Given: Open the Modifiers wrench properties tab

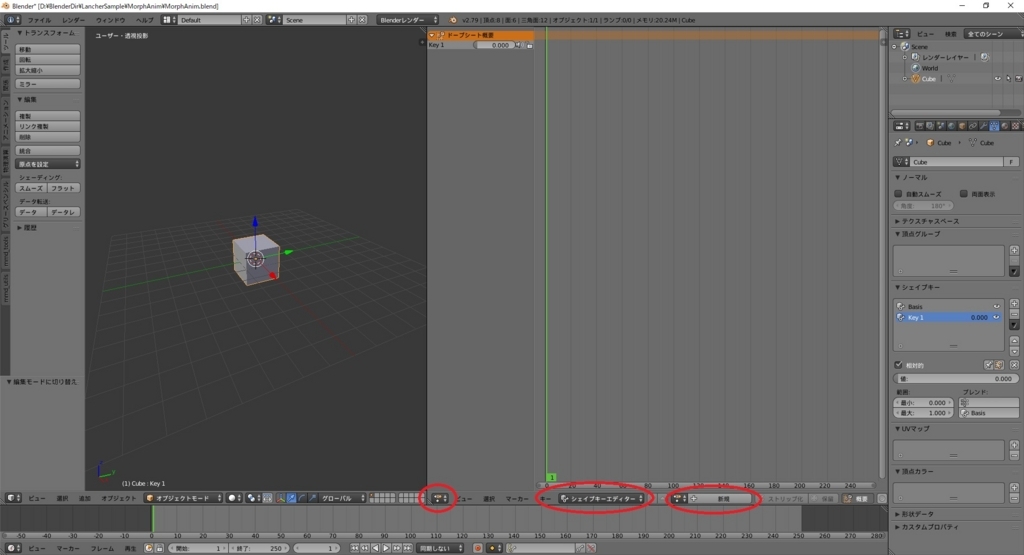Looking at the screenshot, I should point(984,126).
